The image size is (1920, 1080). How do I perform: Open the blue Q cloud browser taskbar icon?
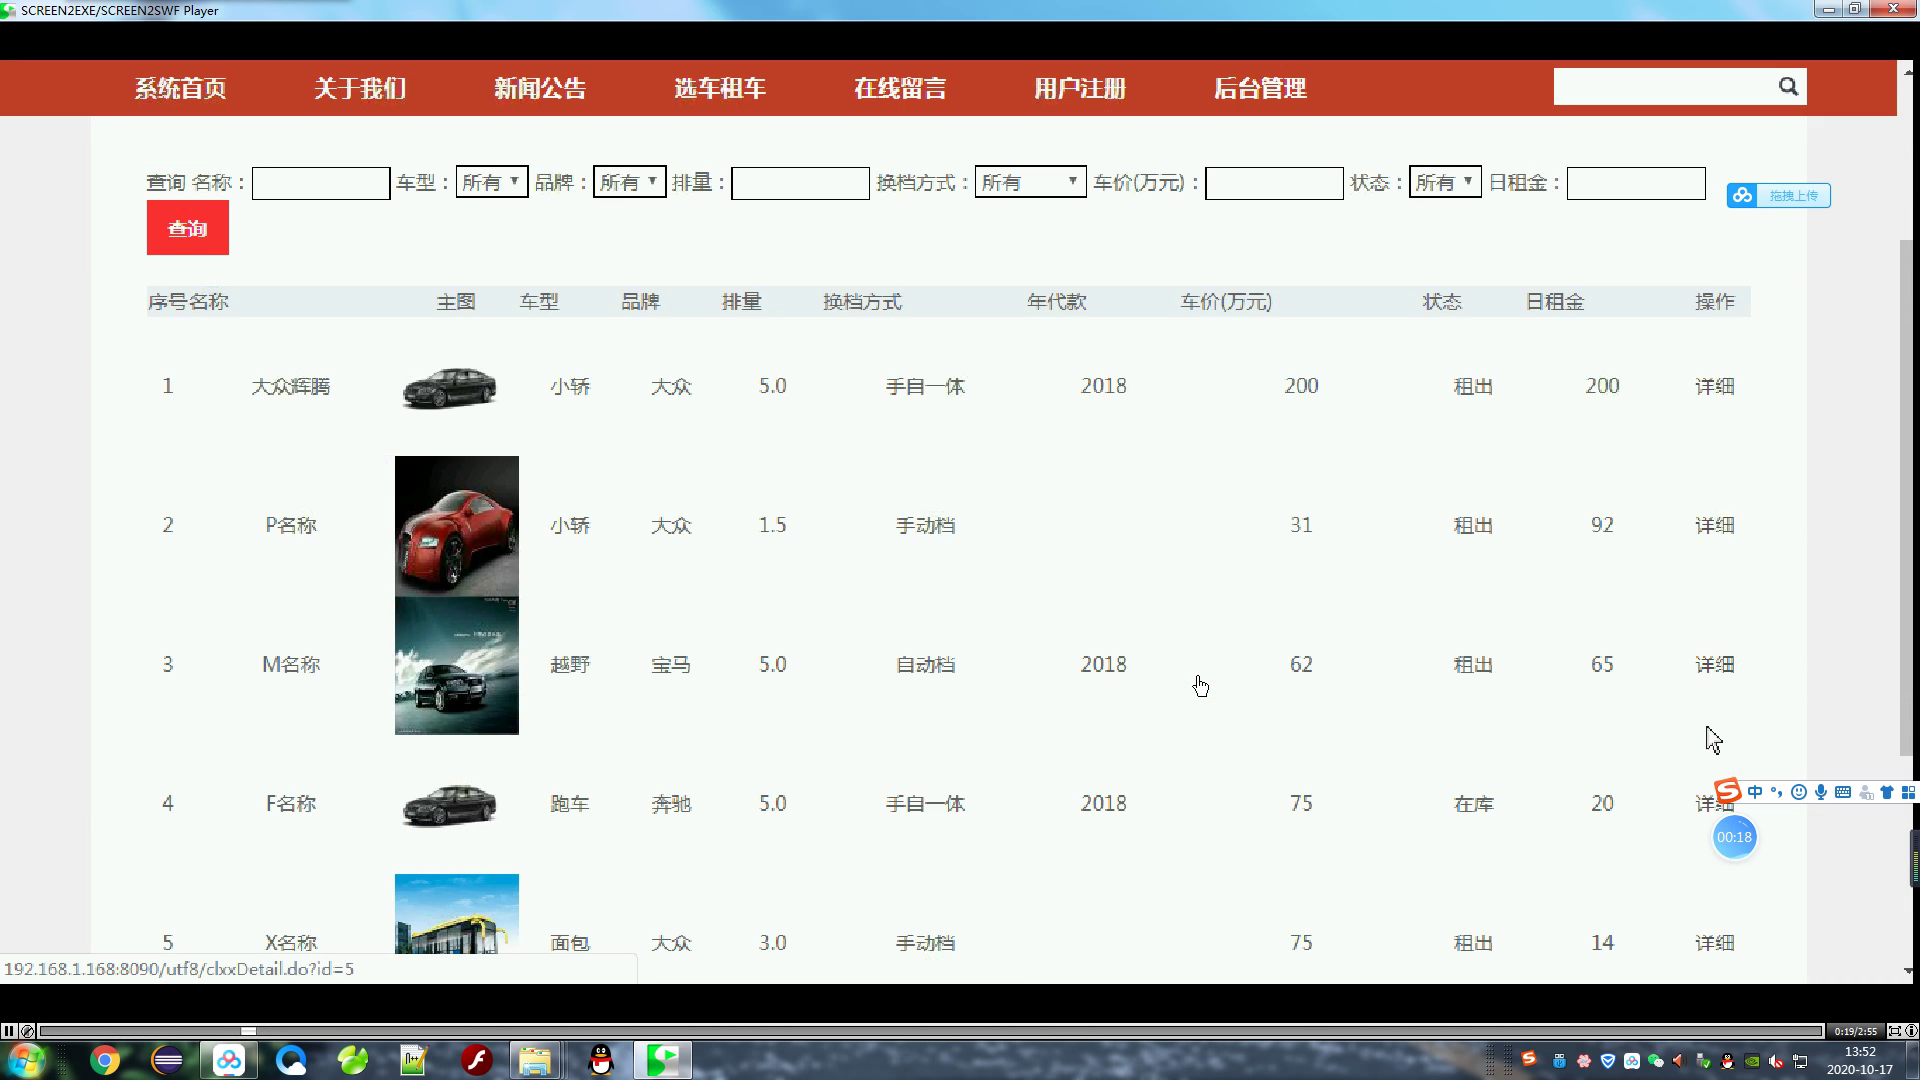click(x=291, y=1060)
